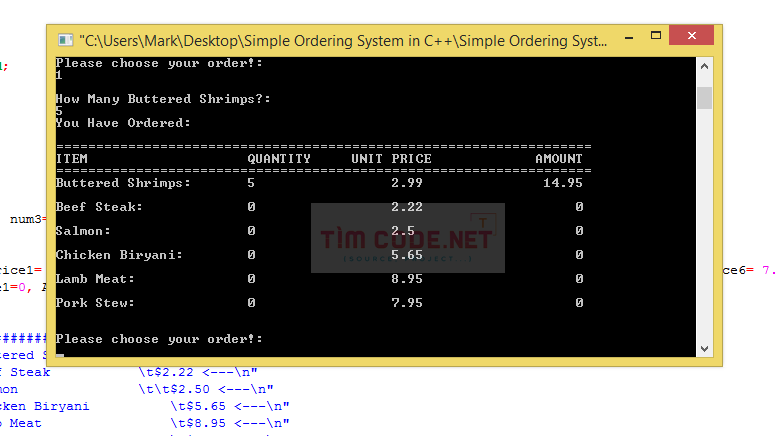Click 'Steak' text in the code editor

pos(30,372)
